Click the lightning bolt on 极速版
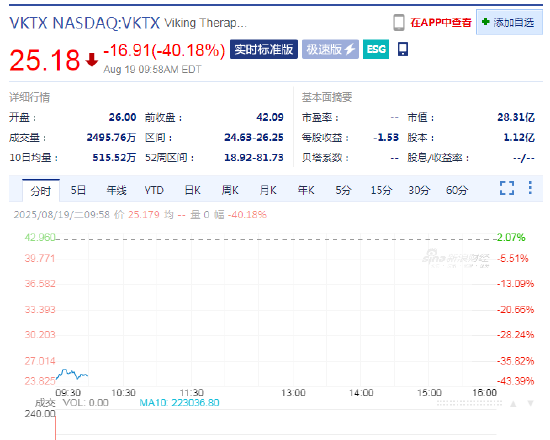Screen dimensions: 550x440 [350, 49]
